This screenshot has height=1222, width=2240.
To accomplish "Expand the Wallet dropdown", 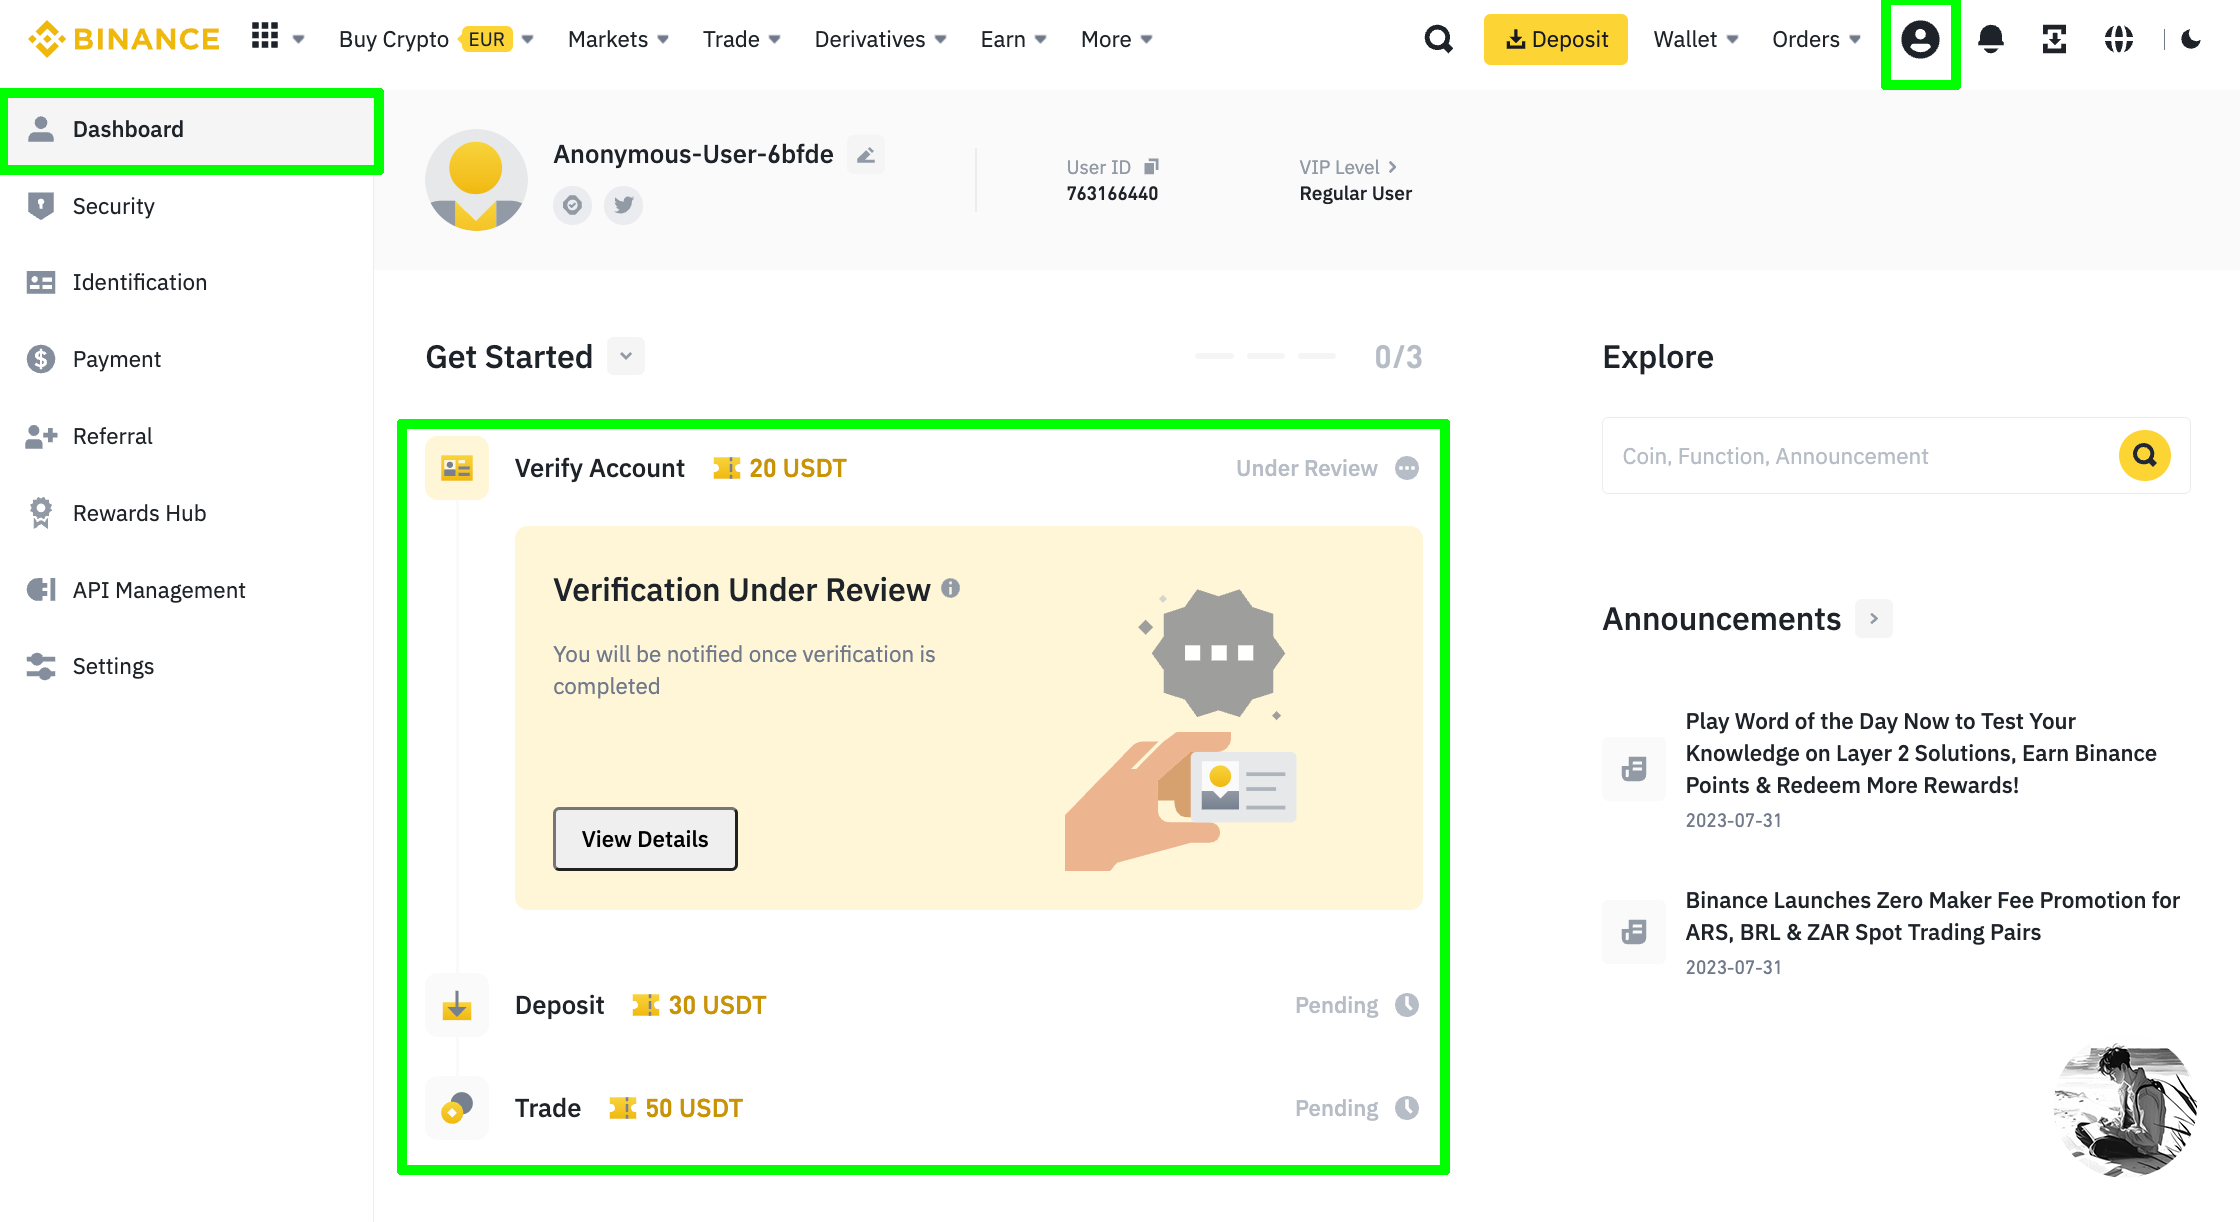I will point(1696,39).
